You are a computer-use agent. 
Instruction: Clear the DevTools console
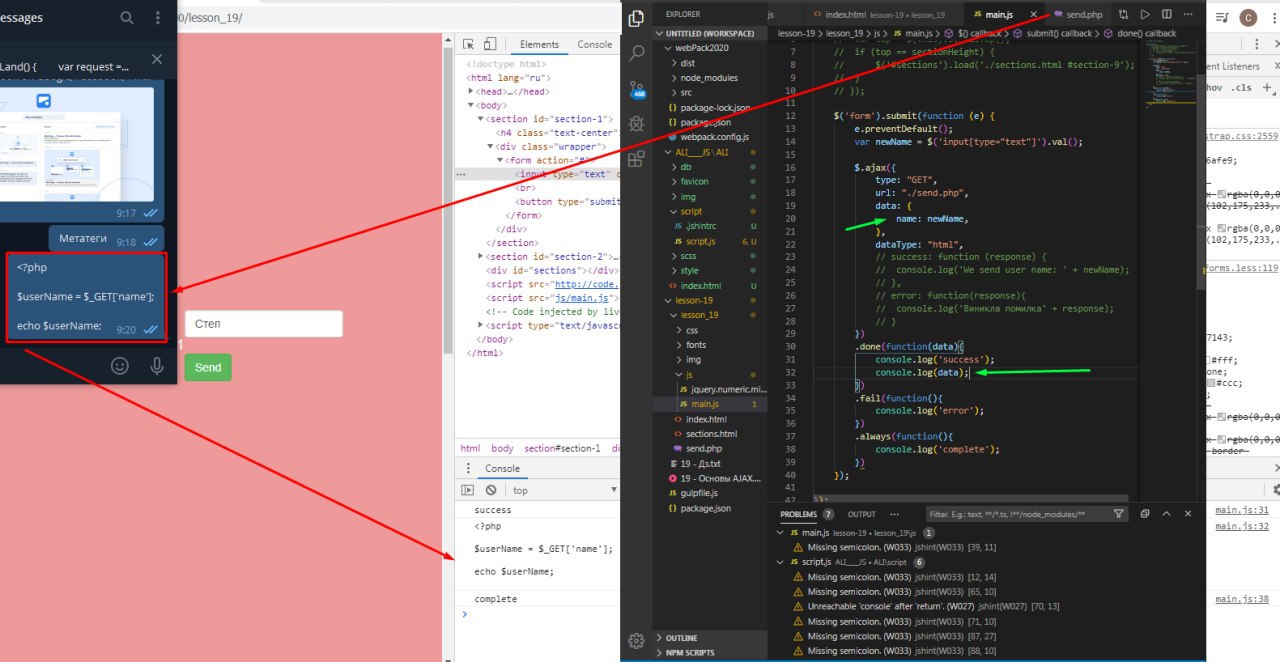pyautogui.click(x=491, y=490)
